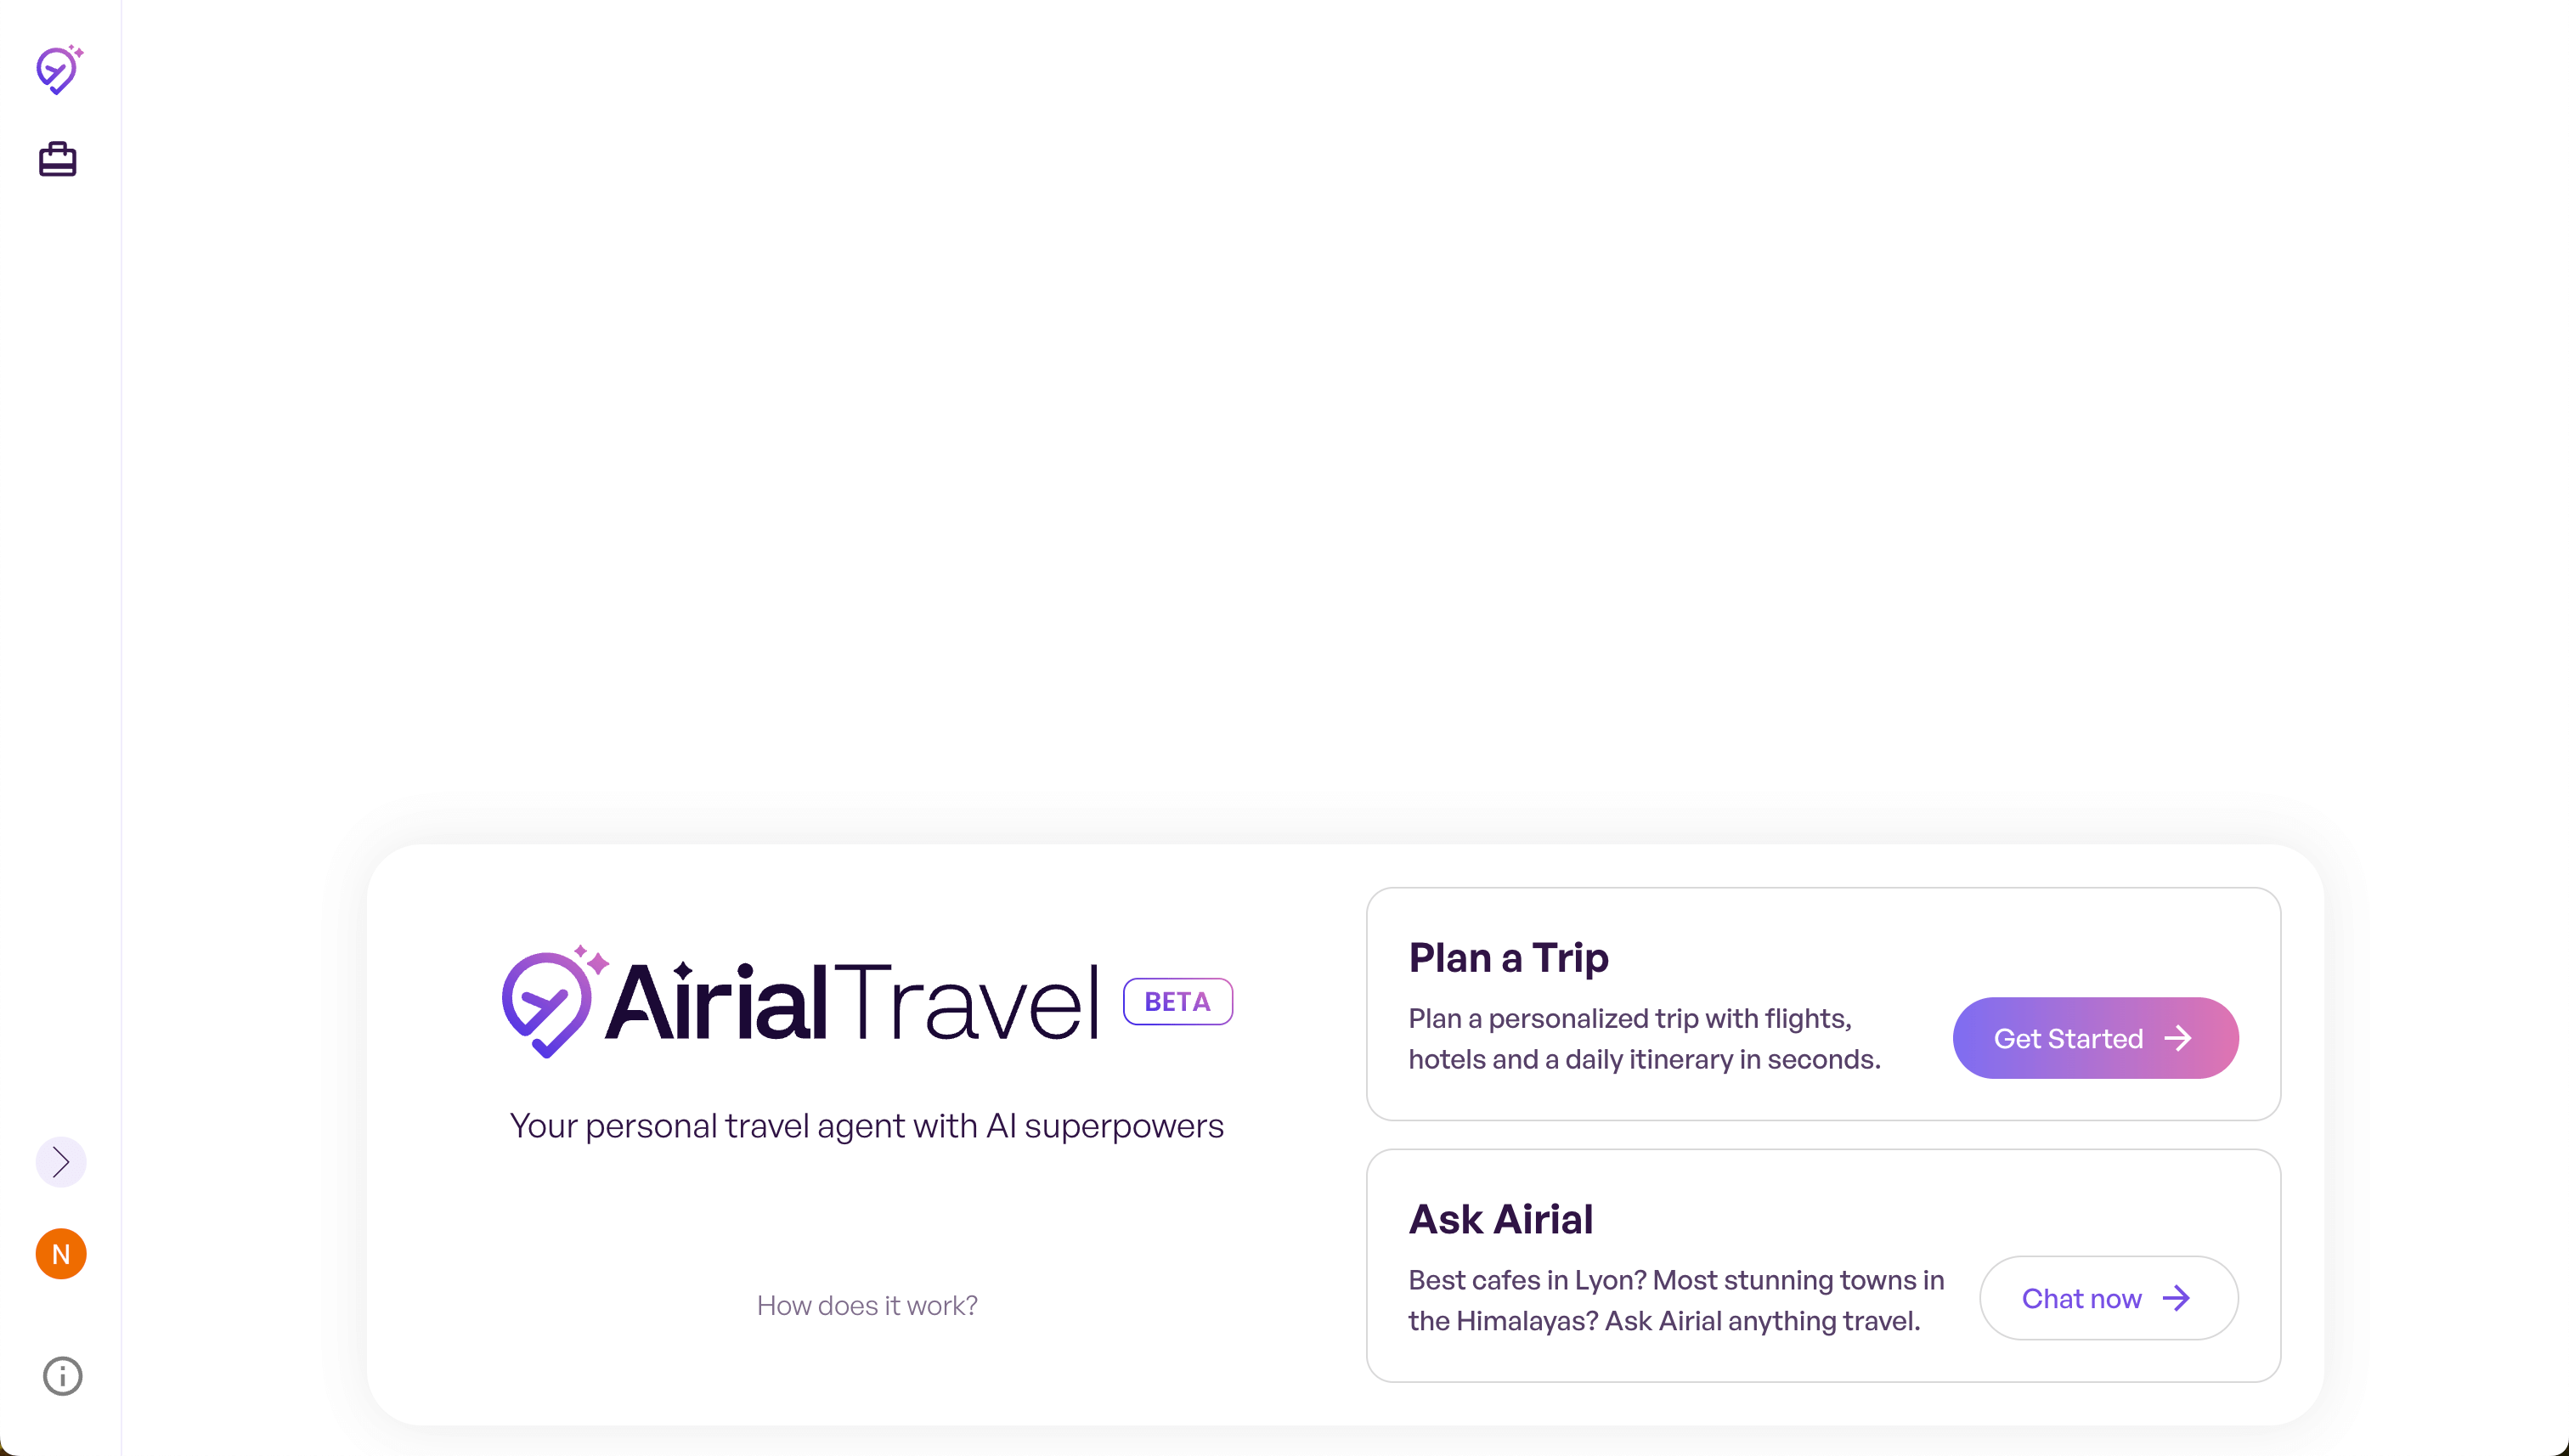Image resolution: width=2569 pixels, height=1456 pixels.
Task: Click the BETA badge
Action: pos(1177,1001)
